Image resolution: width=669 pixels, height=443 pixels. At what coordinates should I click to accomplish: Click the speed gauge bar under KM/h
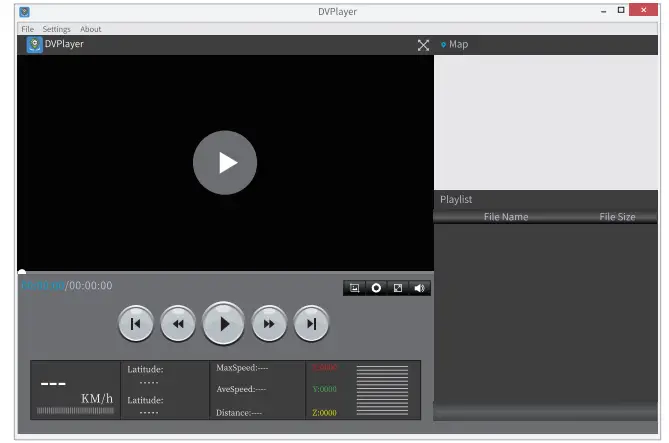click(75, 411)
